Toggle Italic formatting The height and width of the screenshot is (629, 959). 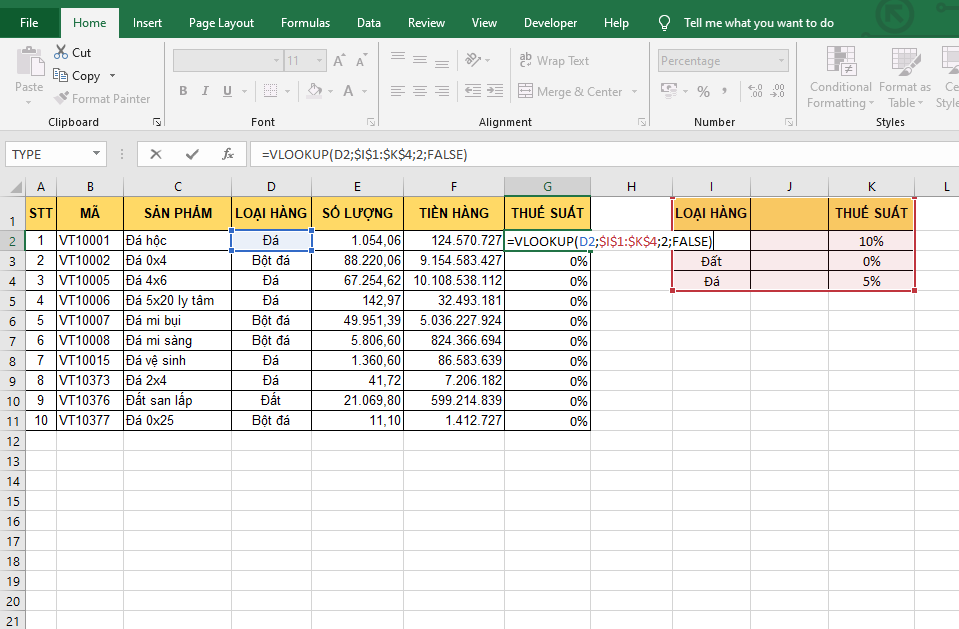tap(206, 91)
